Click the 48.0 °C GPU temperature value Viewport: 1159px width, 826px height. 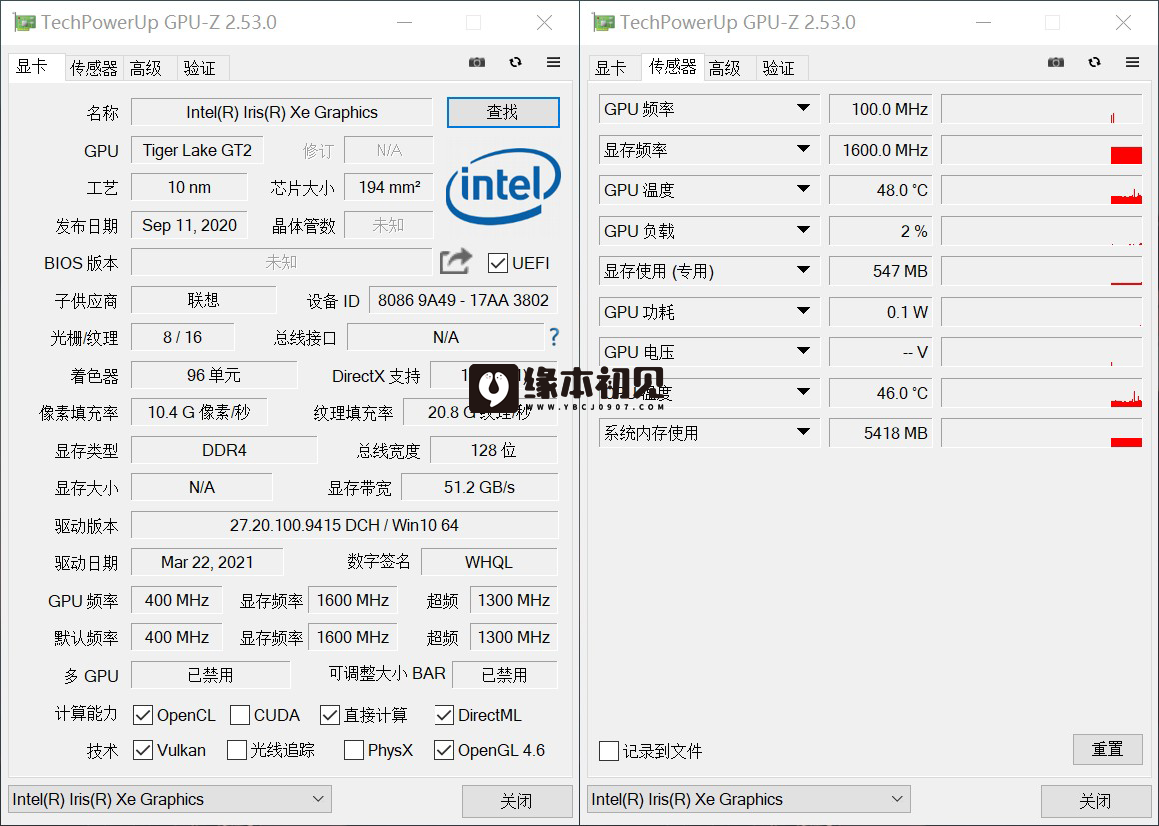(x=880, y=190)
